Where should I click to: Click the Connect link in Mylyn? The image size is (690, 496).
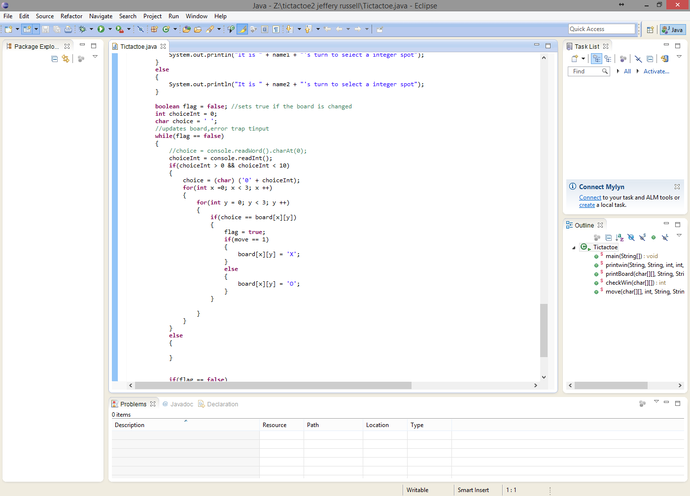tap(590, 198)
